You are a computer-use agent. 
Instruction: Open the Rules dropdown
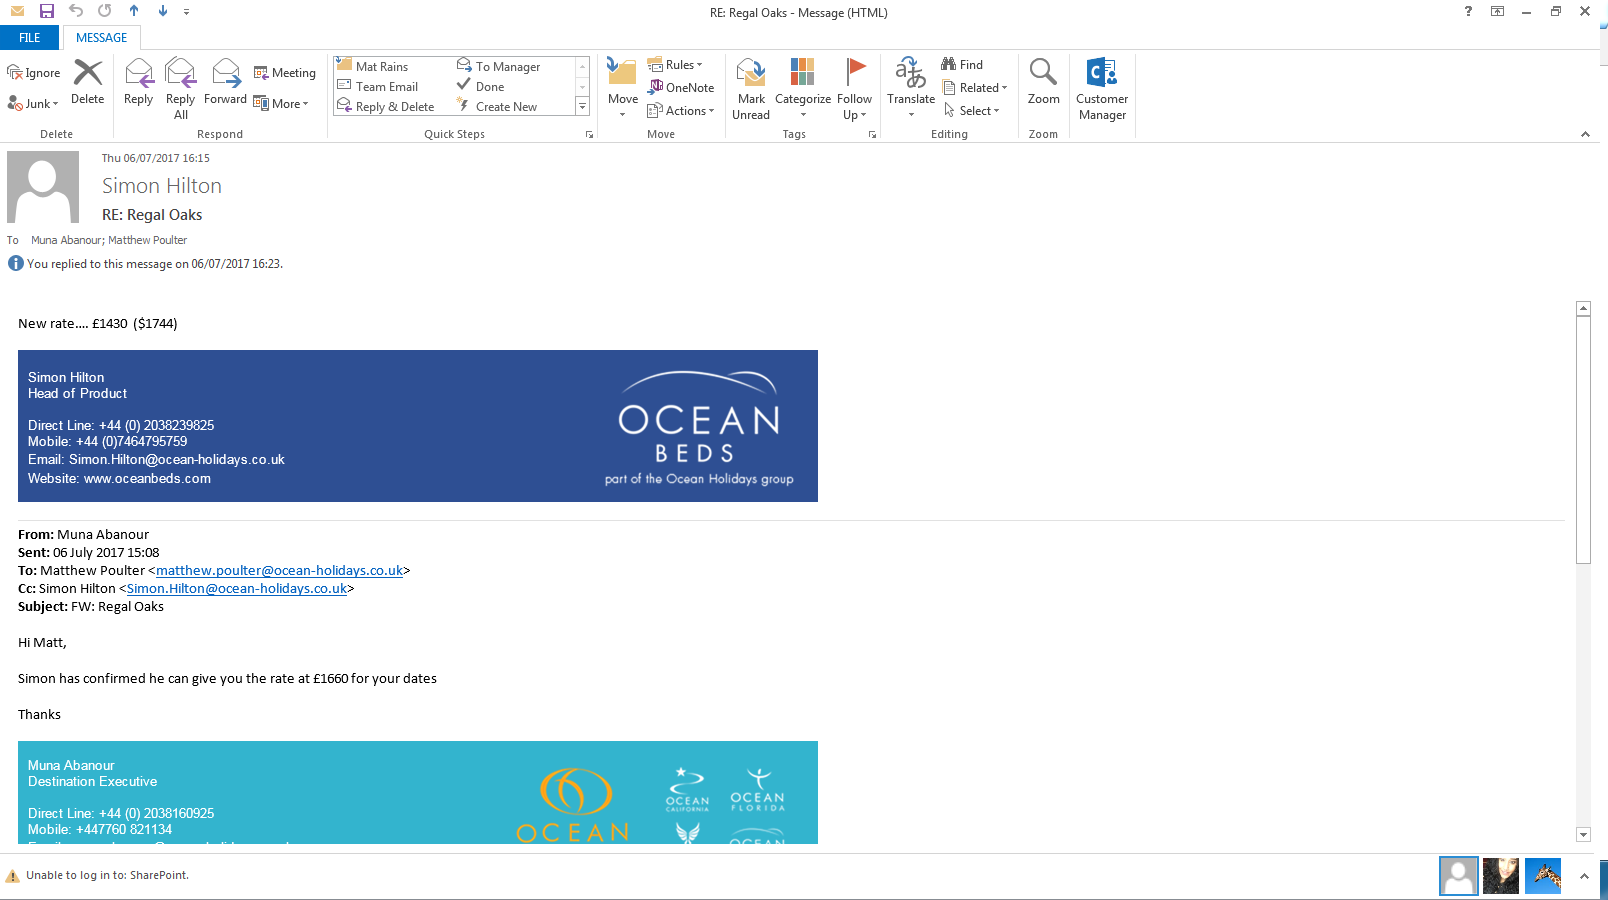pyautogui.click(x=675, y=65)
